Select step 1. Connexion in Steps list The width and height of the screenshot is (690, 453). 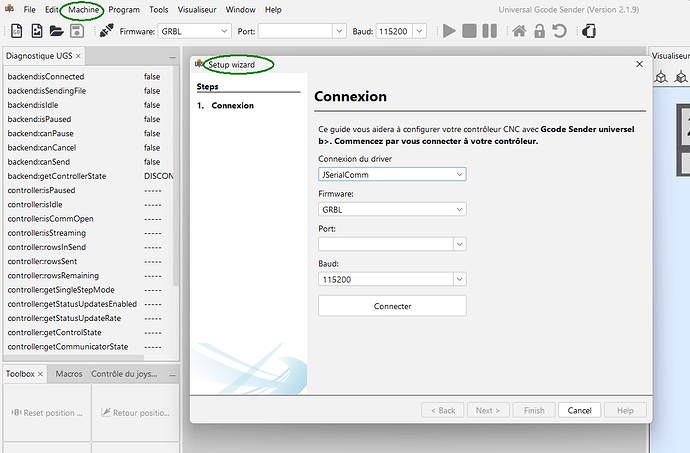(225, 106)
